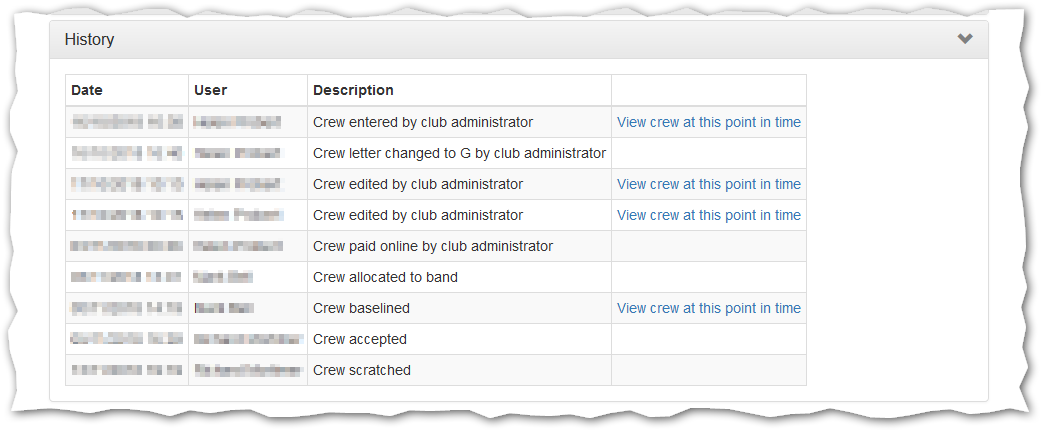The image size is (1041, 430).
Task: Select 'Crew allocated to band' description
Action: coord(385,278)
